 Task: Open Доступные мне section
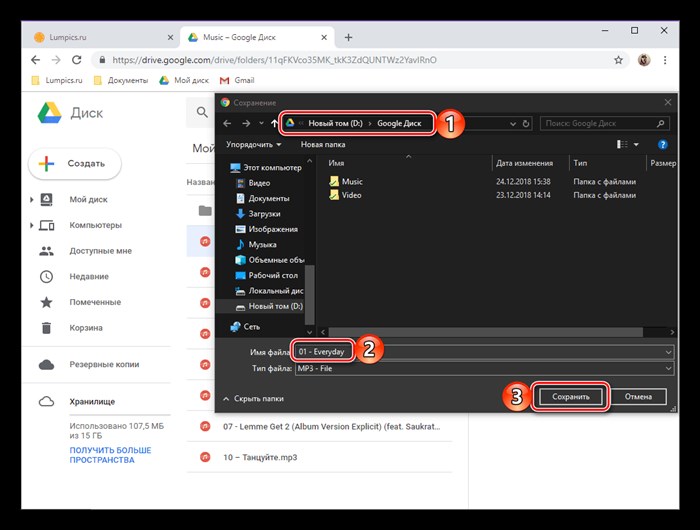[100, 251]
